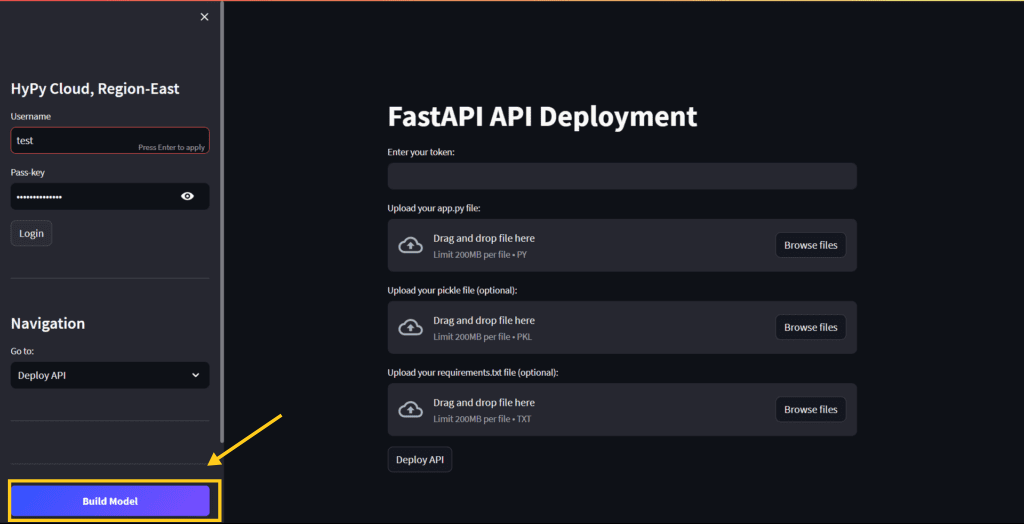Click the Go to dropdown chevron arrow

(x=195, y=375)
